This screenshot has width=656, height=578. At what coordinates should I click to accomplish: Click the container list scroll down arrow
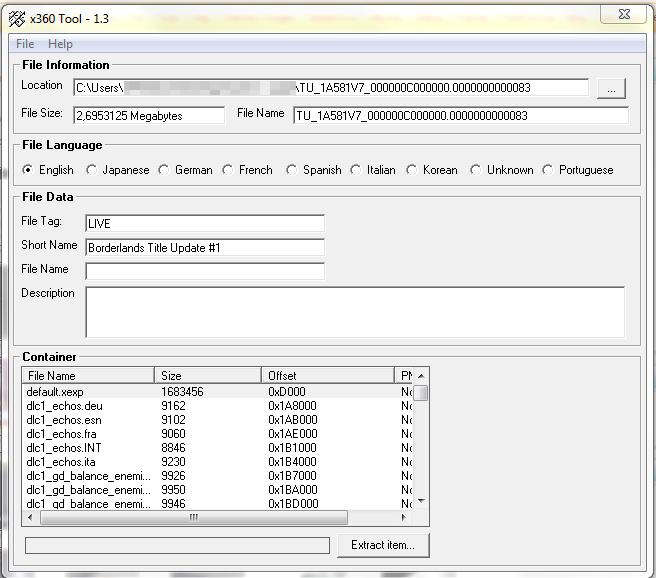421,502
